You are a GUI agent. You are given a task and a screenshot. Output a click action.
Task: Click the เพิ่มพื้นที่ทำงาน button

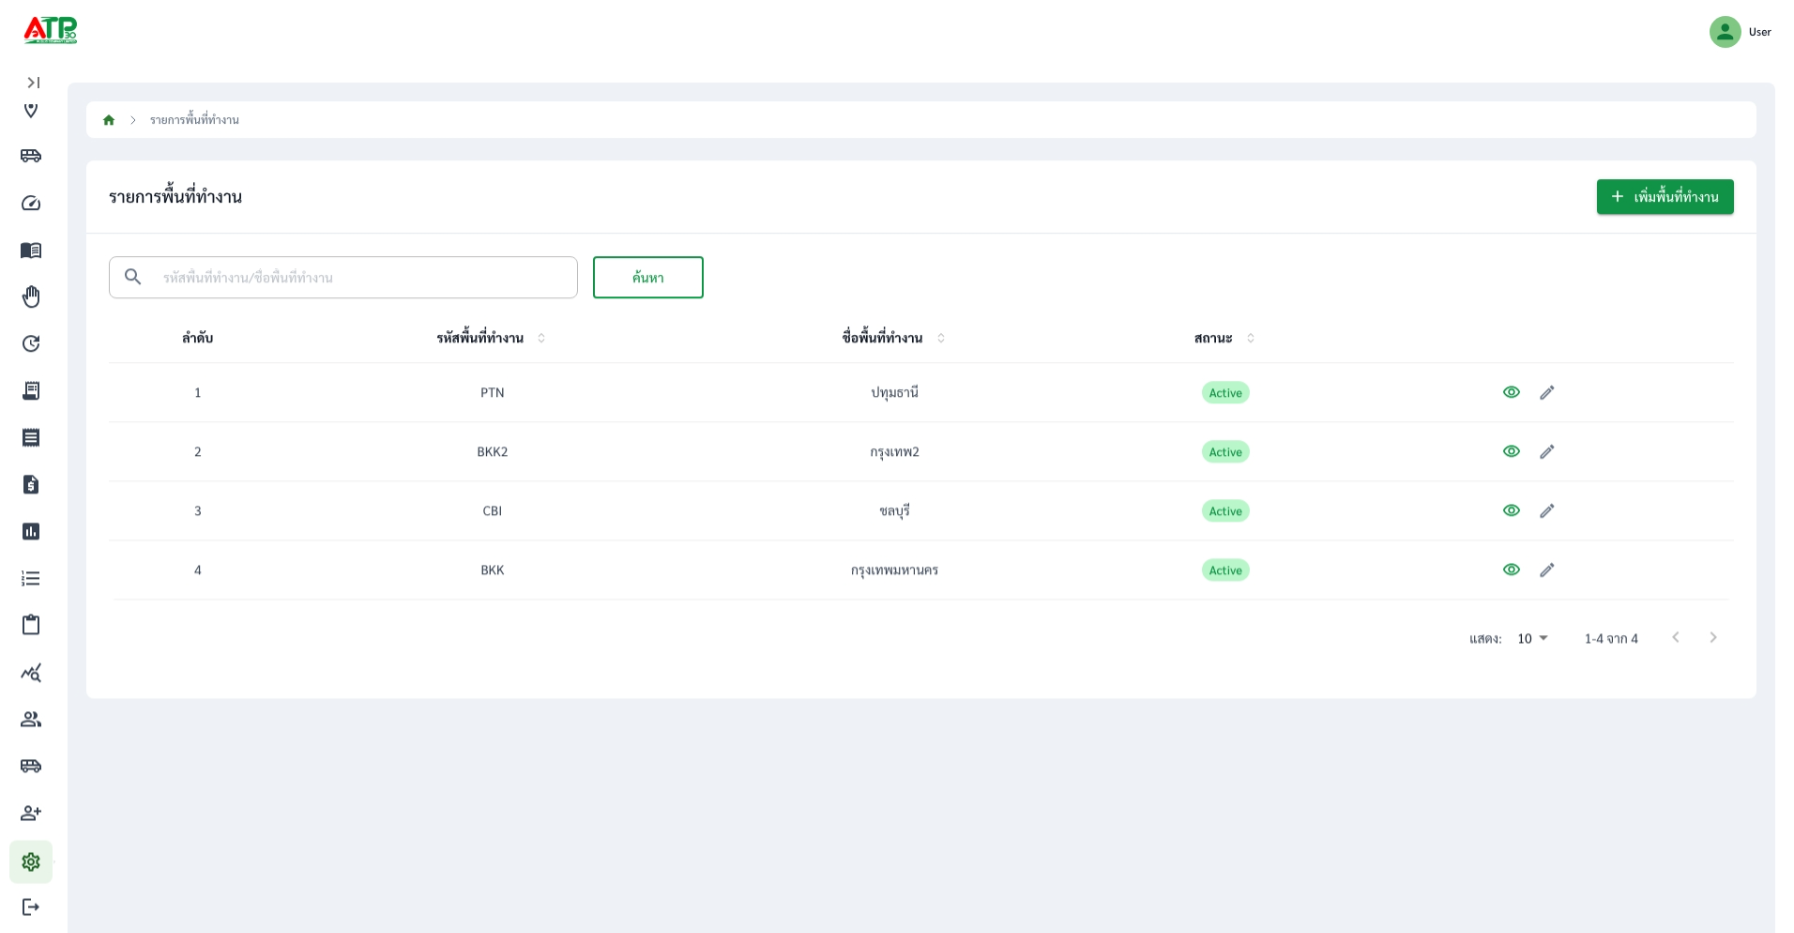(1665, 197)
